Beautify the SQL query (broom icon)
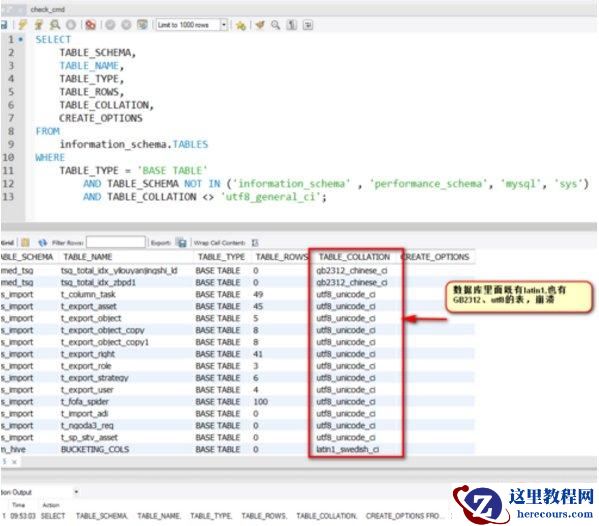The width and height of the screenshot is (599, 526). [x=260, y=25]
